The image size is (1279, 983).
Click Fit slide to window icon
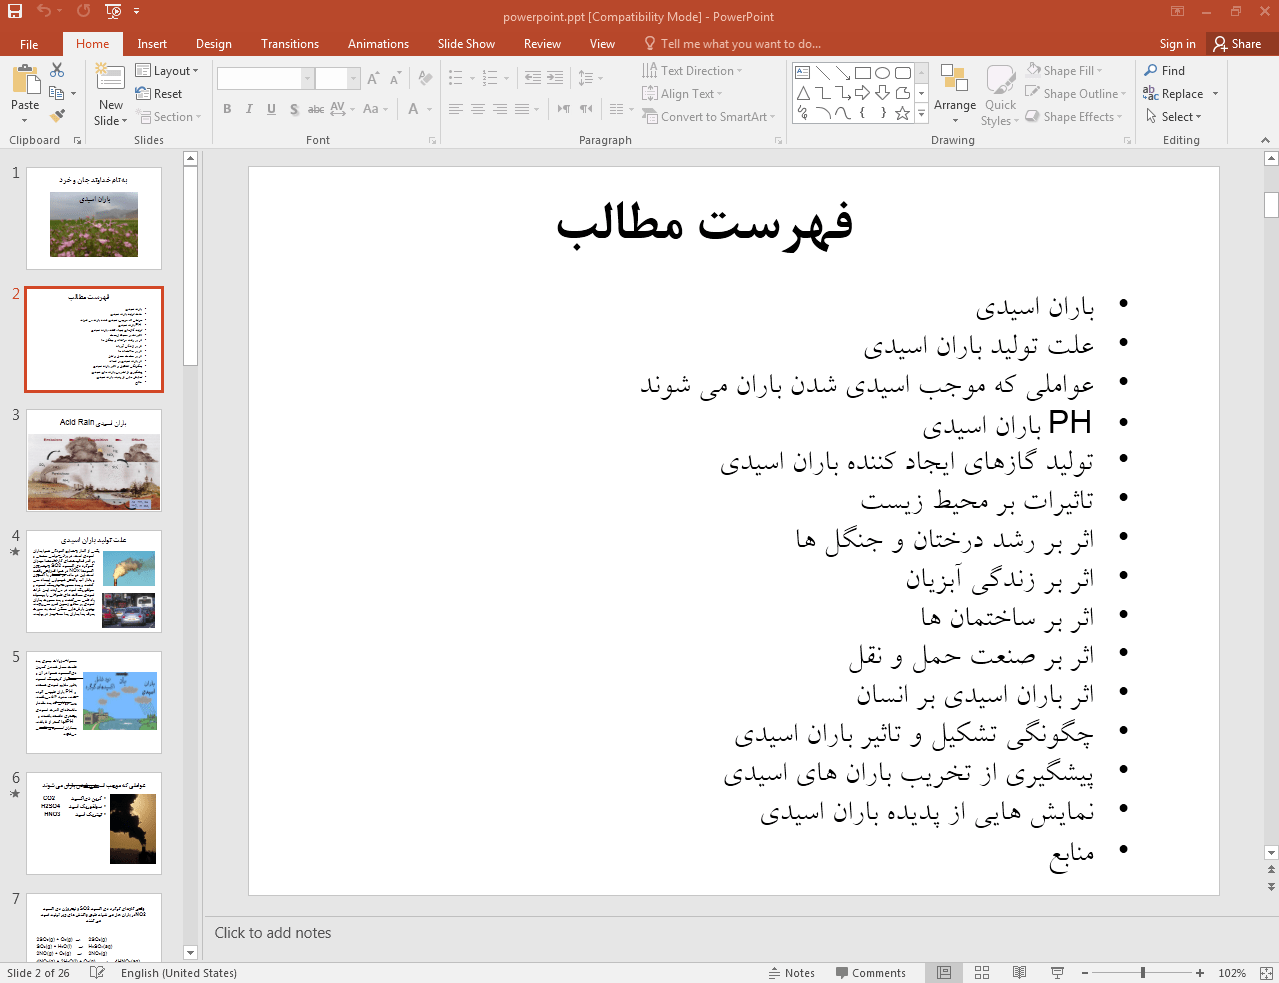point(1265,973)
